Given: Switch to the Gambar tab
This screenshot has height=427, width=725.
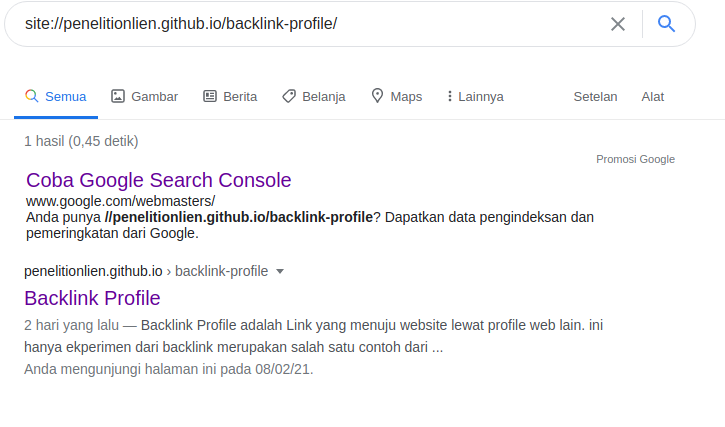Looking at the screenshot, I should tap(145, 97).
